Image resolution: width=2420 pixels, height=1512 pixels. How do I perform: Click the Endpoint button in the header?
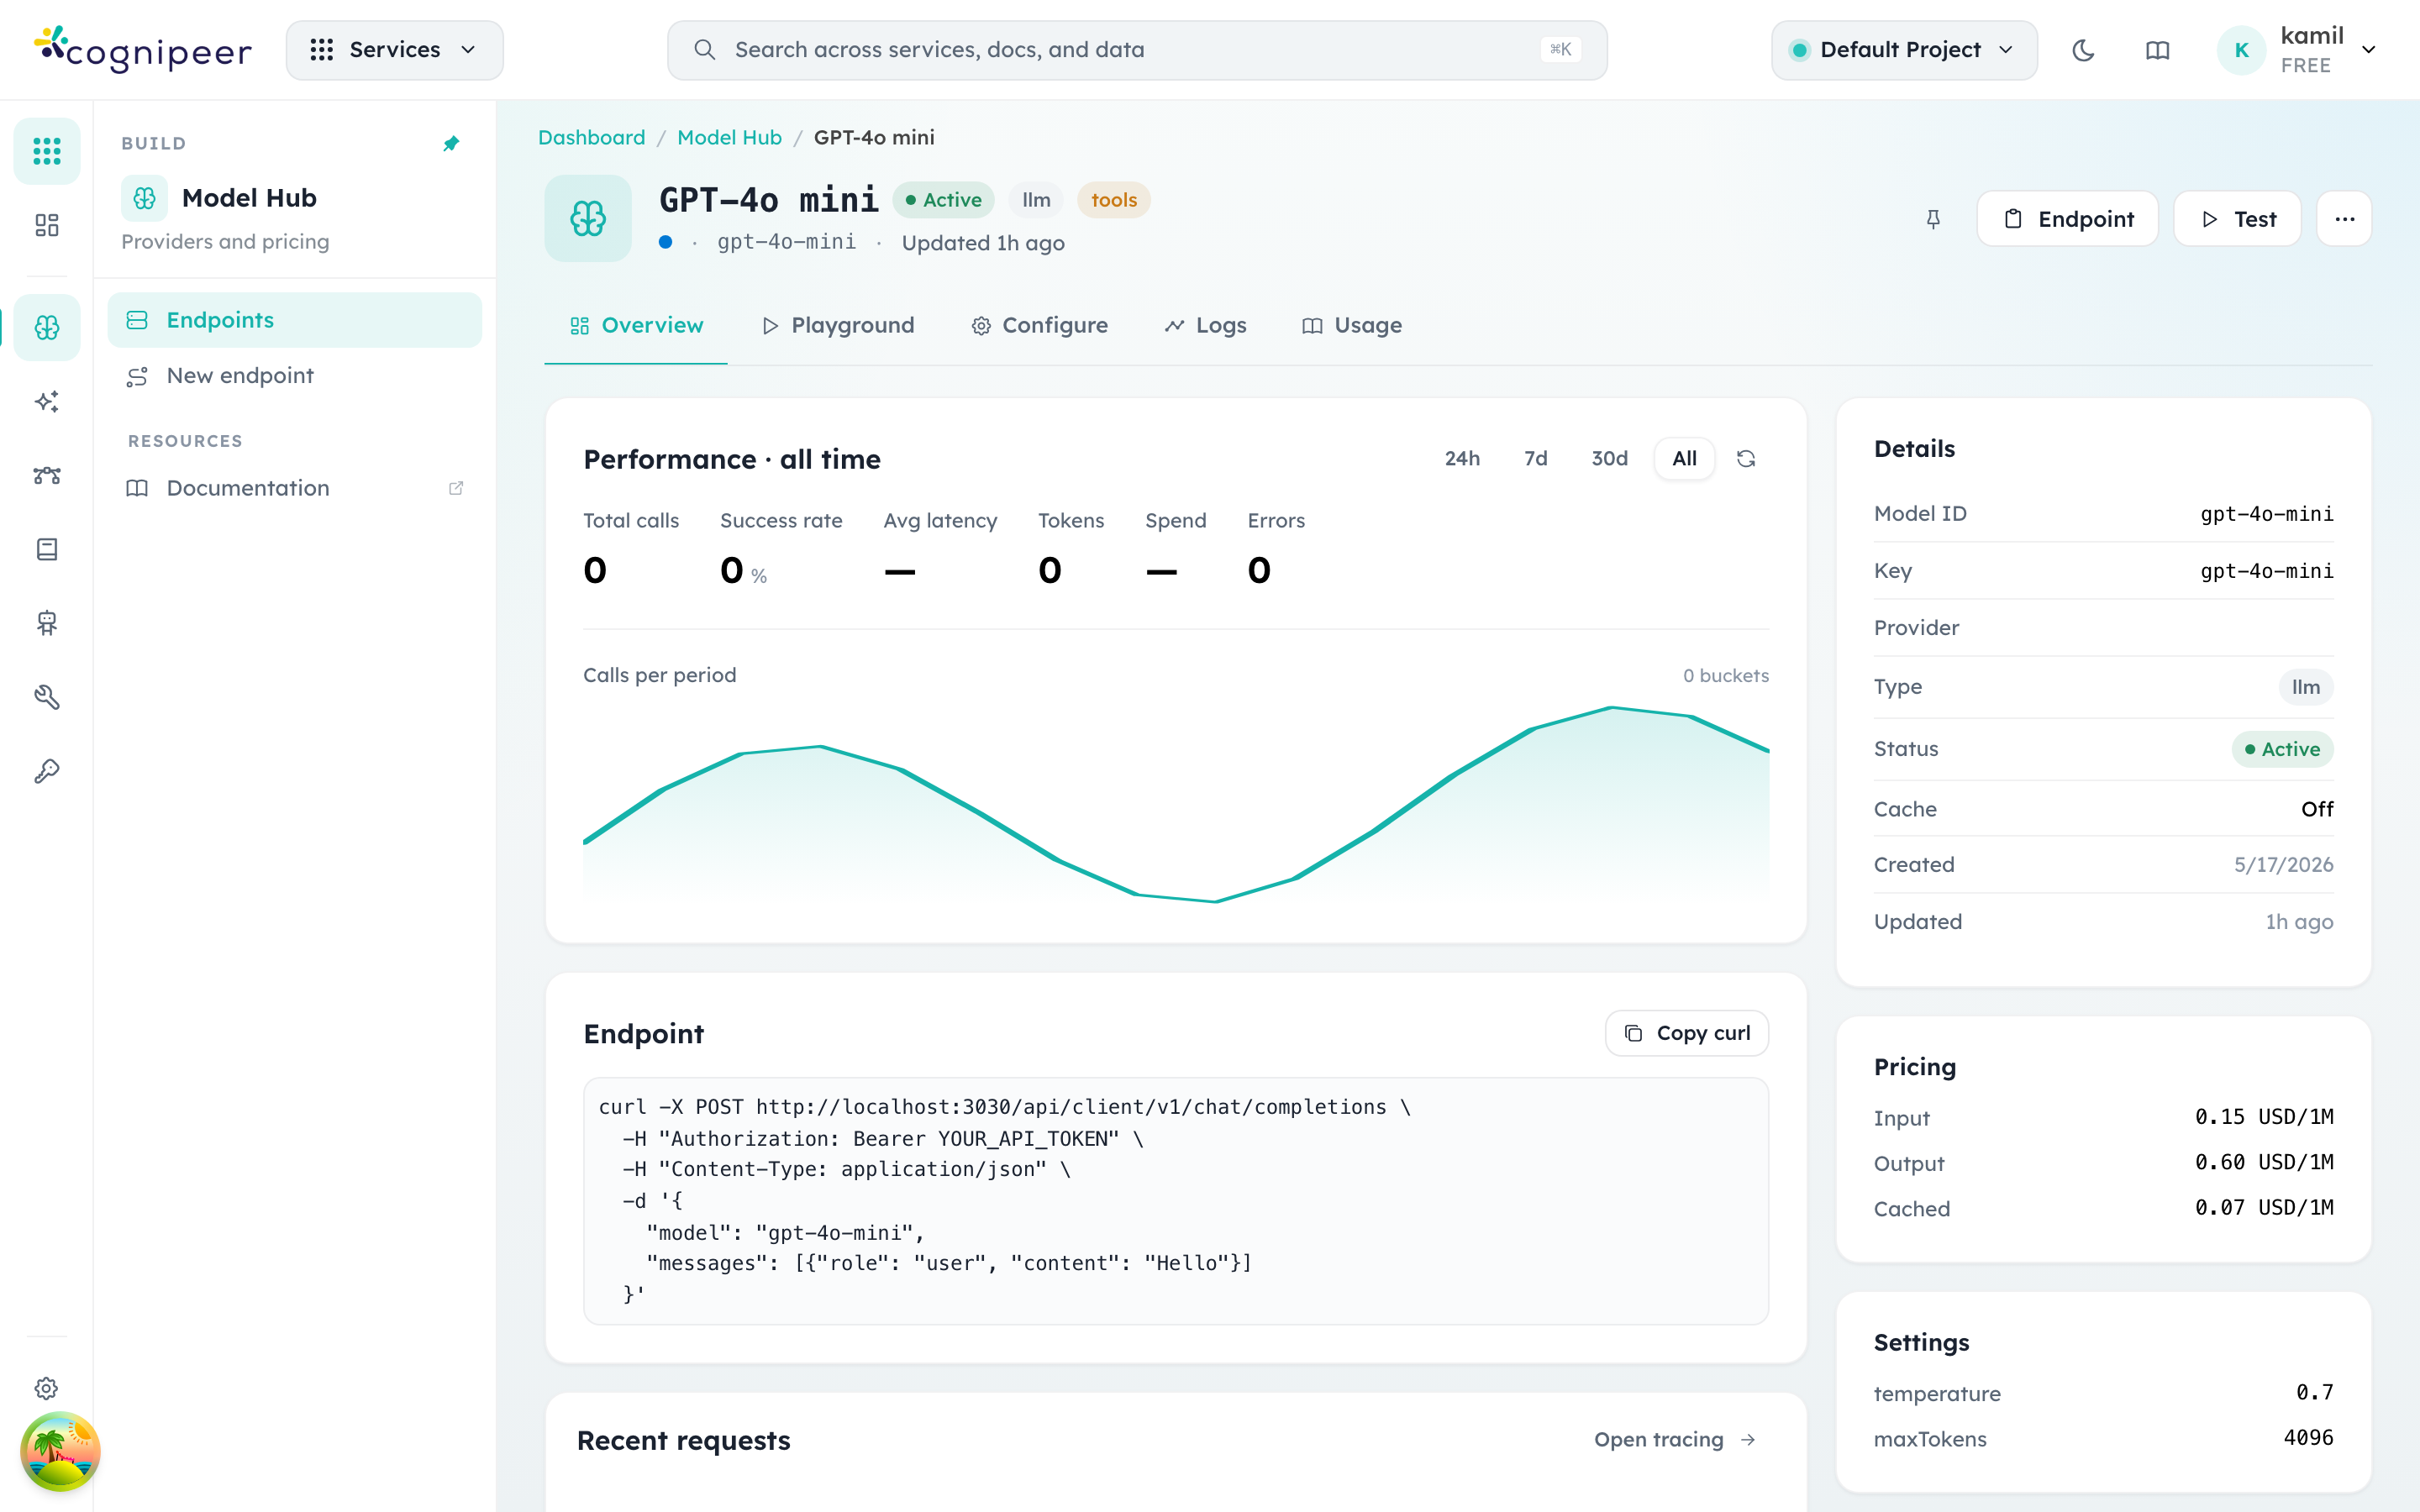pyautogui.click(x=2068, y=219)
